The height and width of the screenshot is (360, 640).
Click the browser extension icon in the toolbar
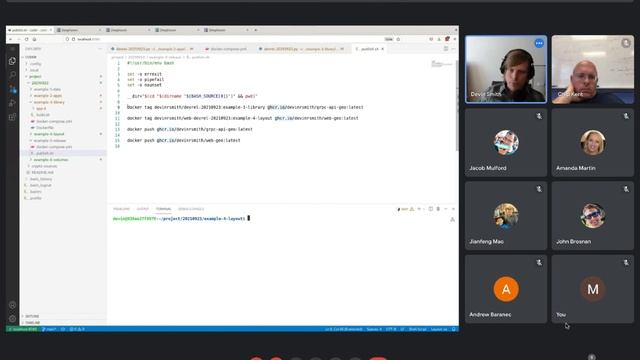tap(447, 39)
